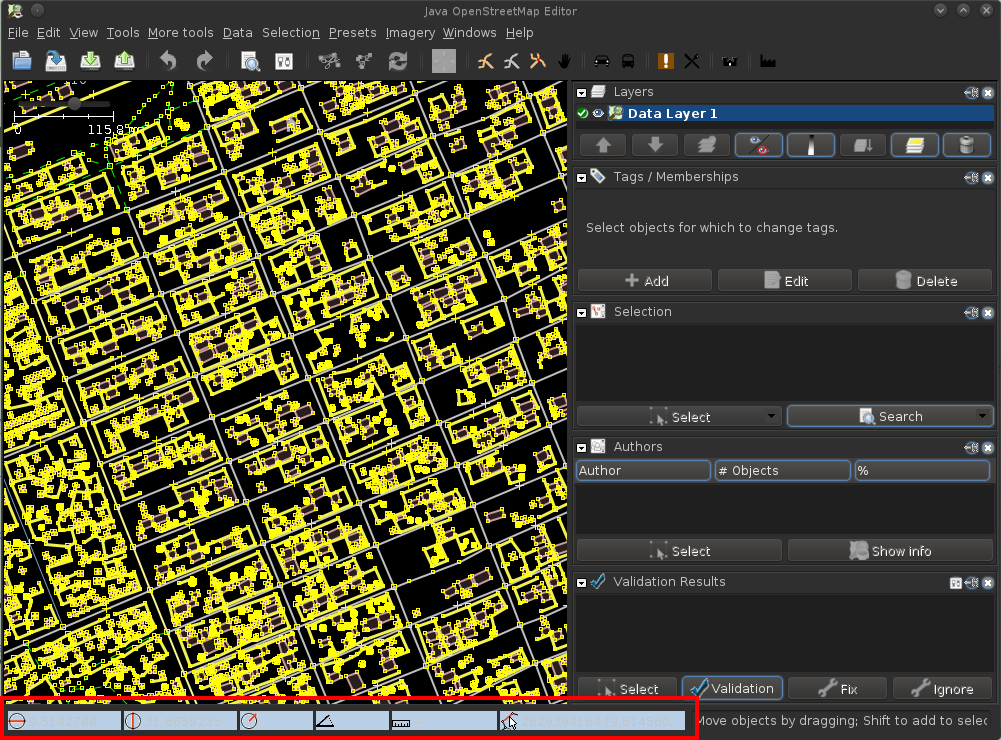Click the Open file folder icon

point(22,61)
